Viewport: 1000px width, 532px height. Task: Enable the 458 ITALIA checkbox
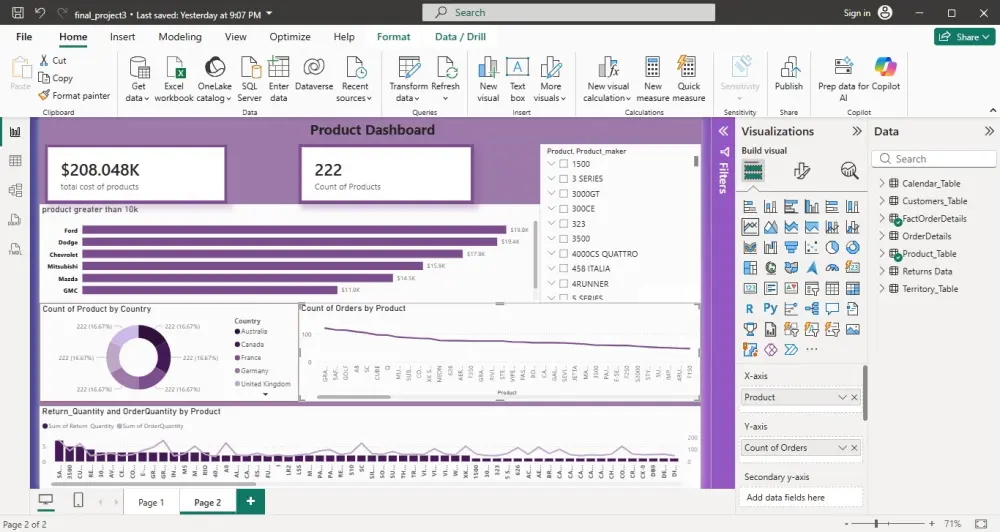click(x=564, y=269)
